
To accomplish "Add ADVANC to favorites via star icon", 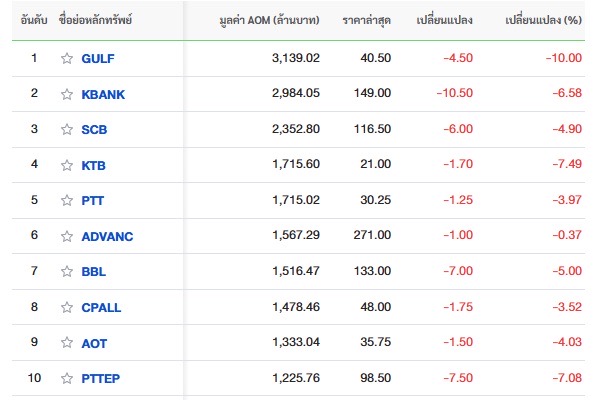I will tap(67, 236).
